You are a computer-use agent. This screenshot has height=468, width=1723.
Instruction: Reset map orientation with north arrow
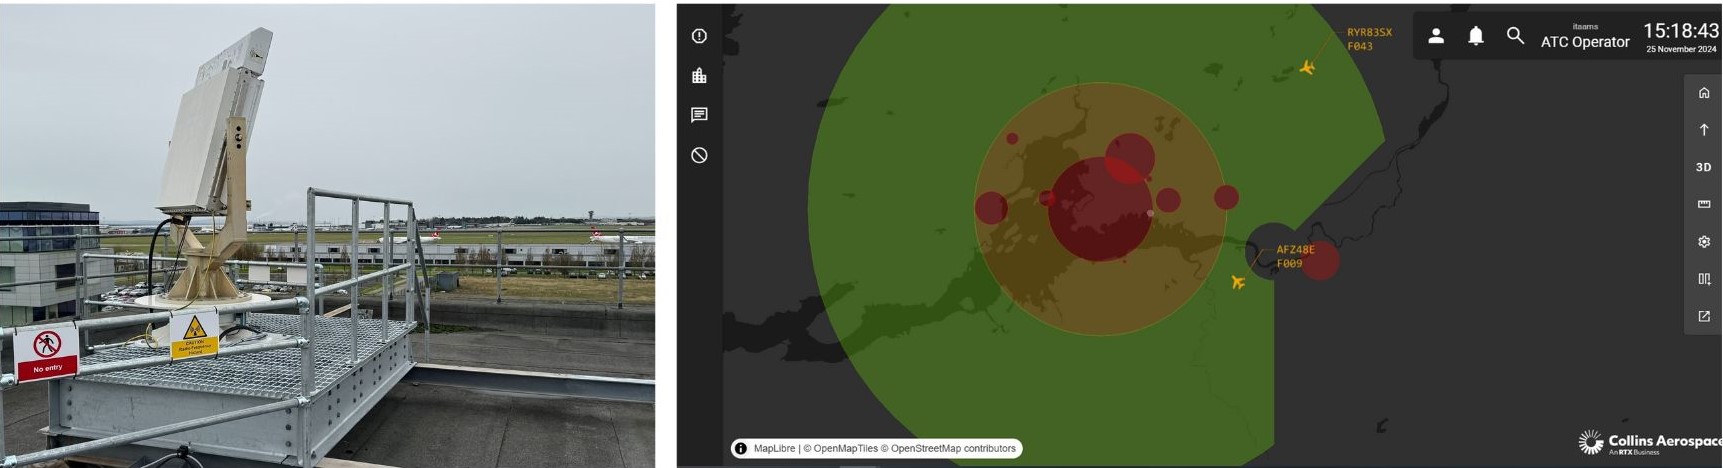[x=1704, y=130]
